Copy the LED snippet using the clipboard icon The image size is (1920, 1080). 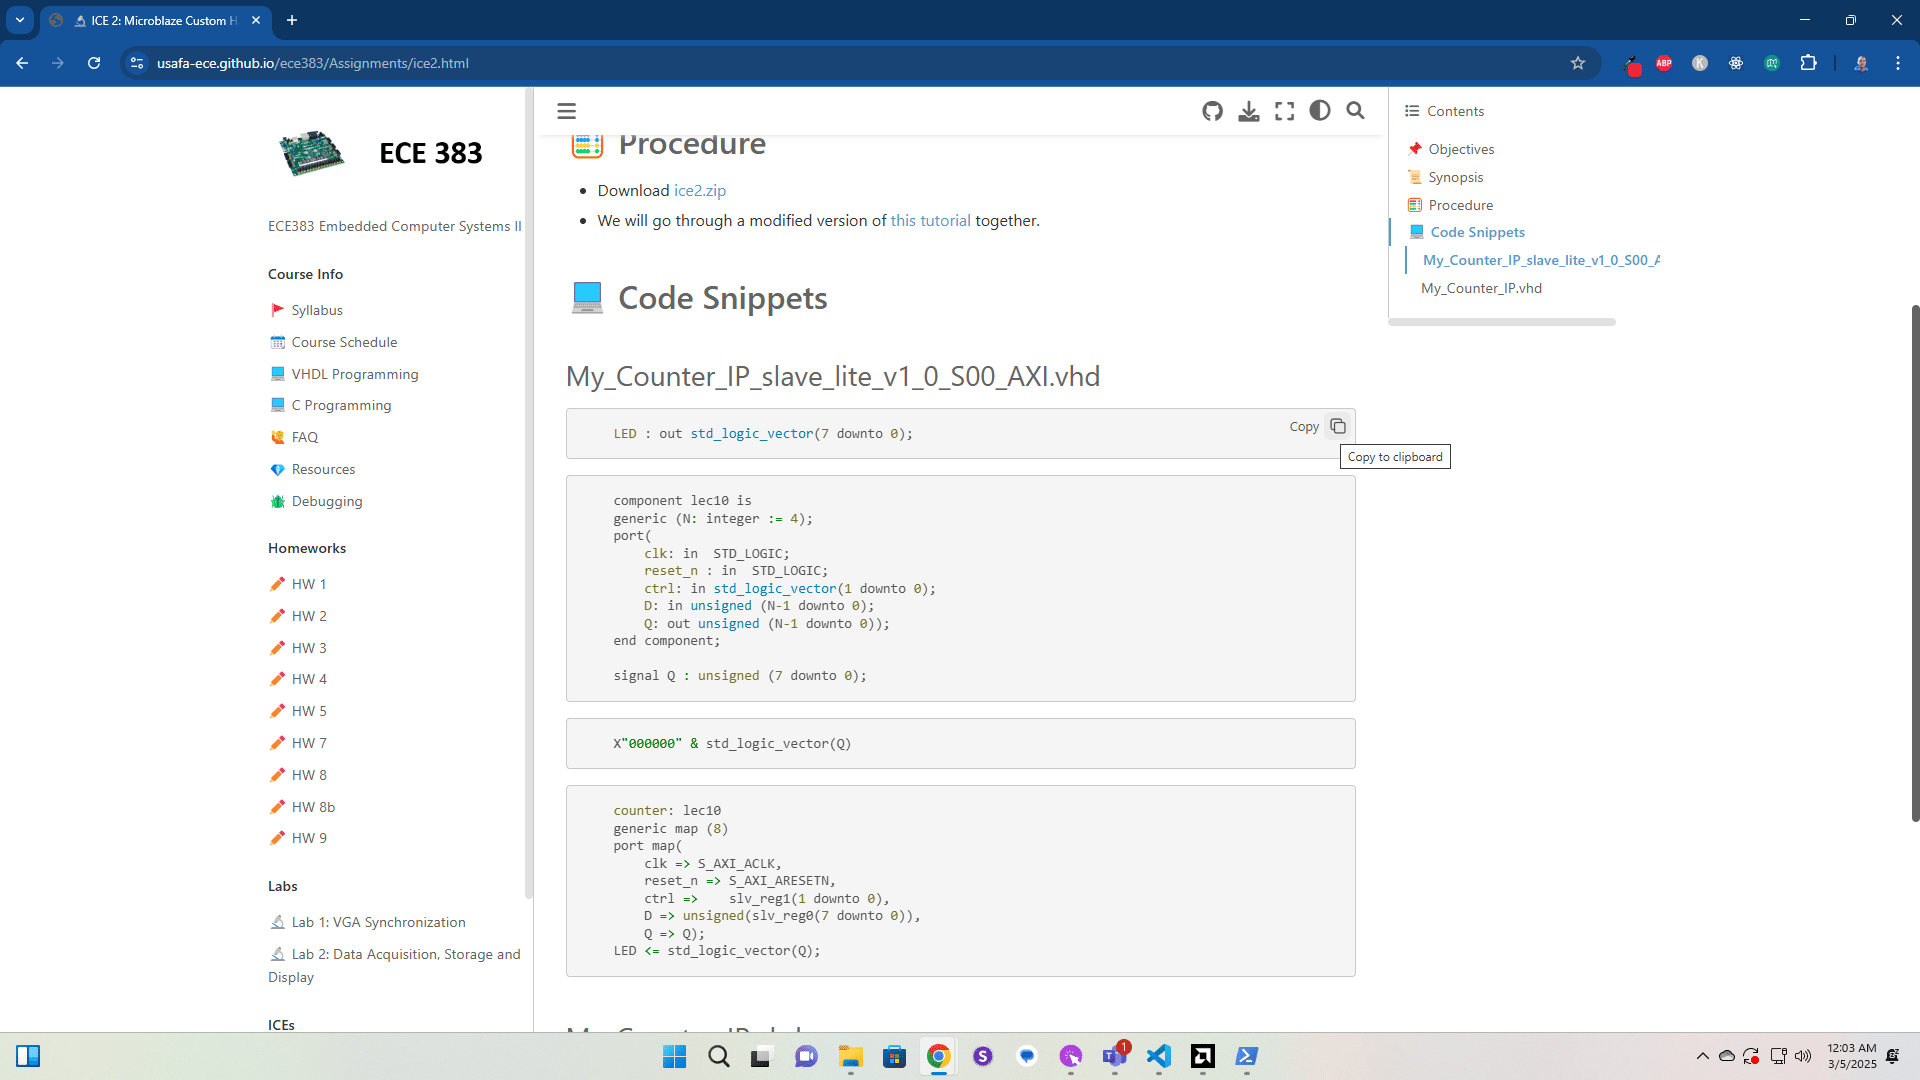(x=1337, y=425)
